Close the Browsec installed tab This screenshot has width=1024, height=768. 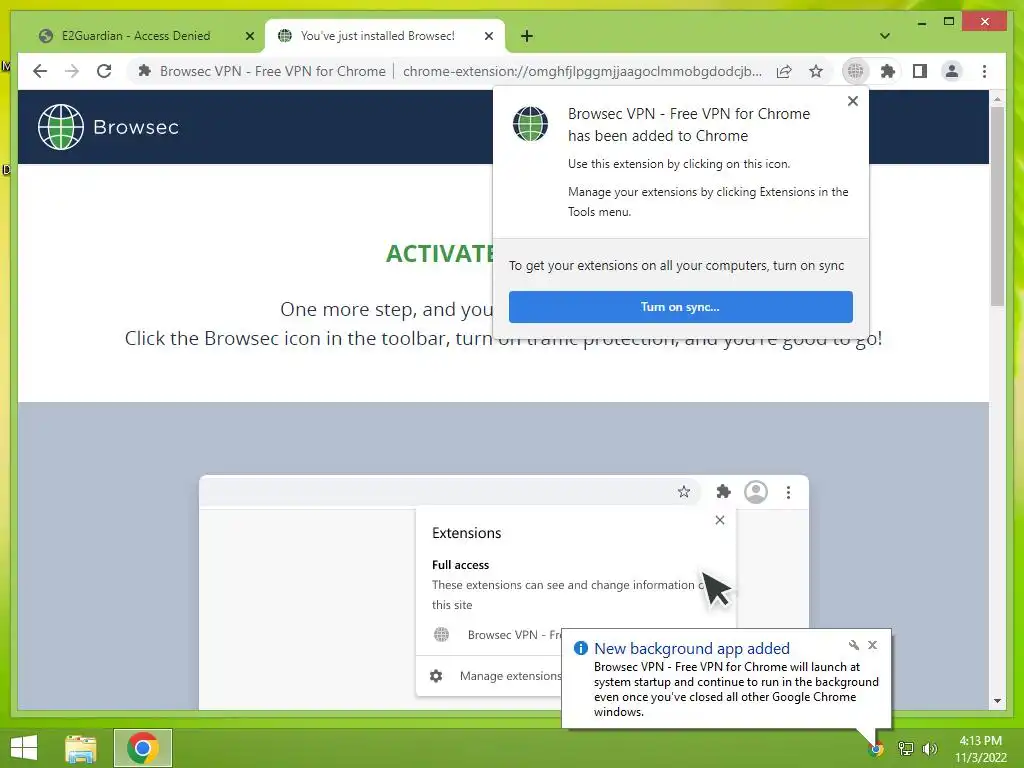[x=488, y=36]
